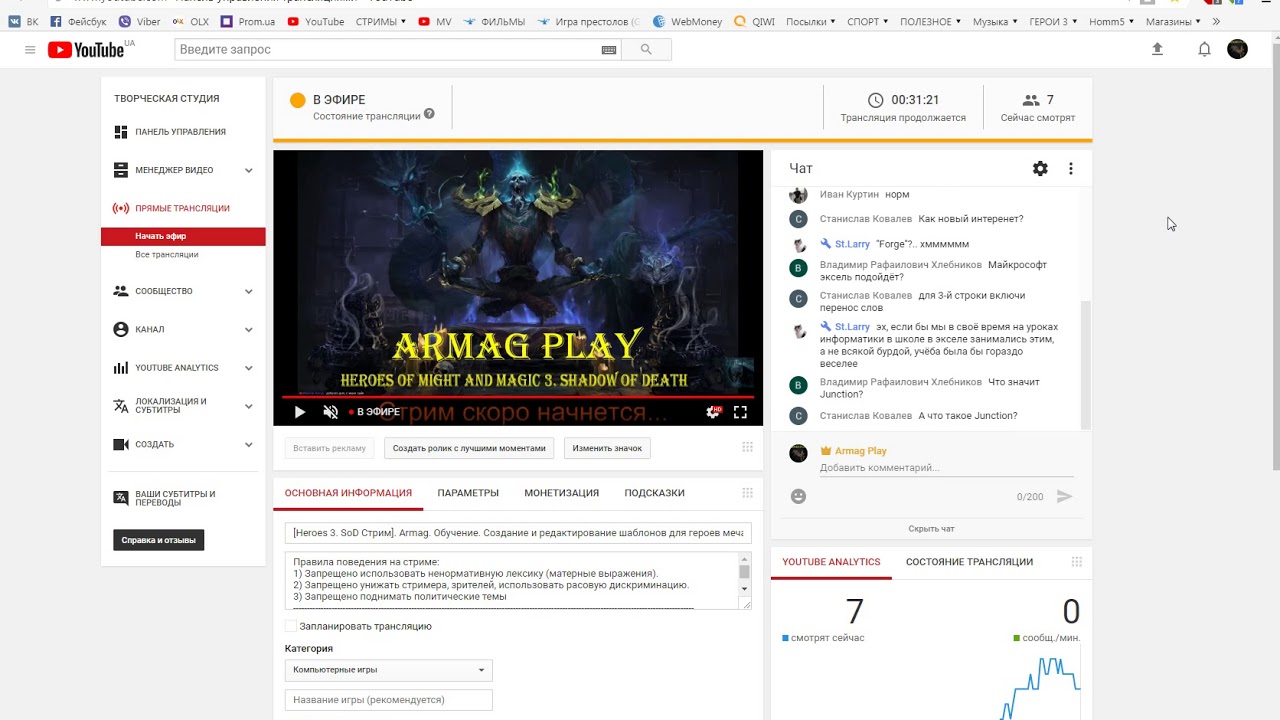Open the Компьютерные игры category dropdown

point(389,670)
